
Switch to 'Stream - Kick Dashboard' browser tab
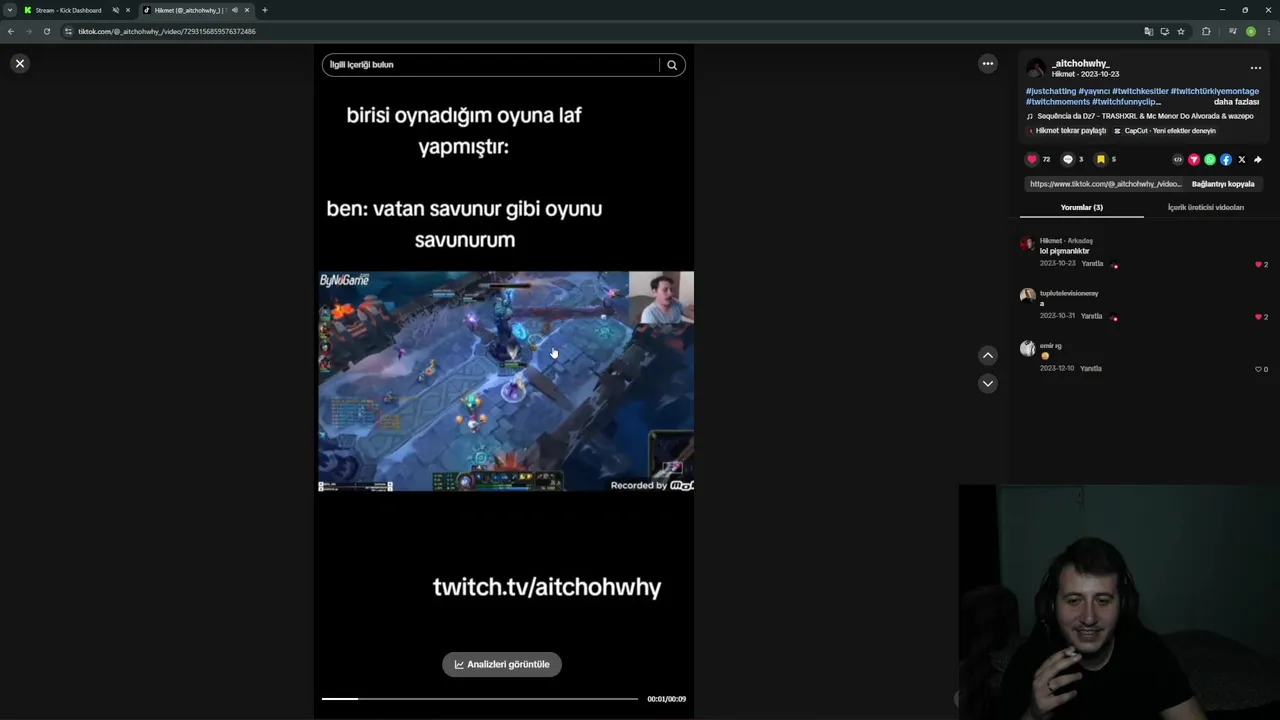click(x=68, y=10)
